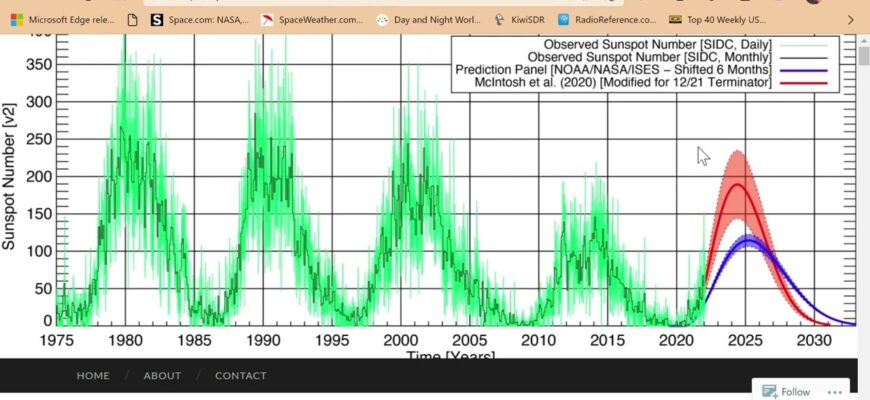Click the blank page bookmark icon
The height and width of the screenshot is (400, 870).
tap(134, 19)
